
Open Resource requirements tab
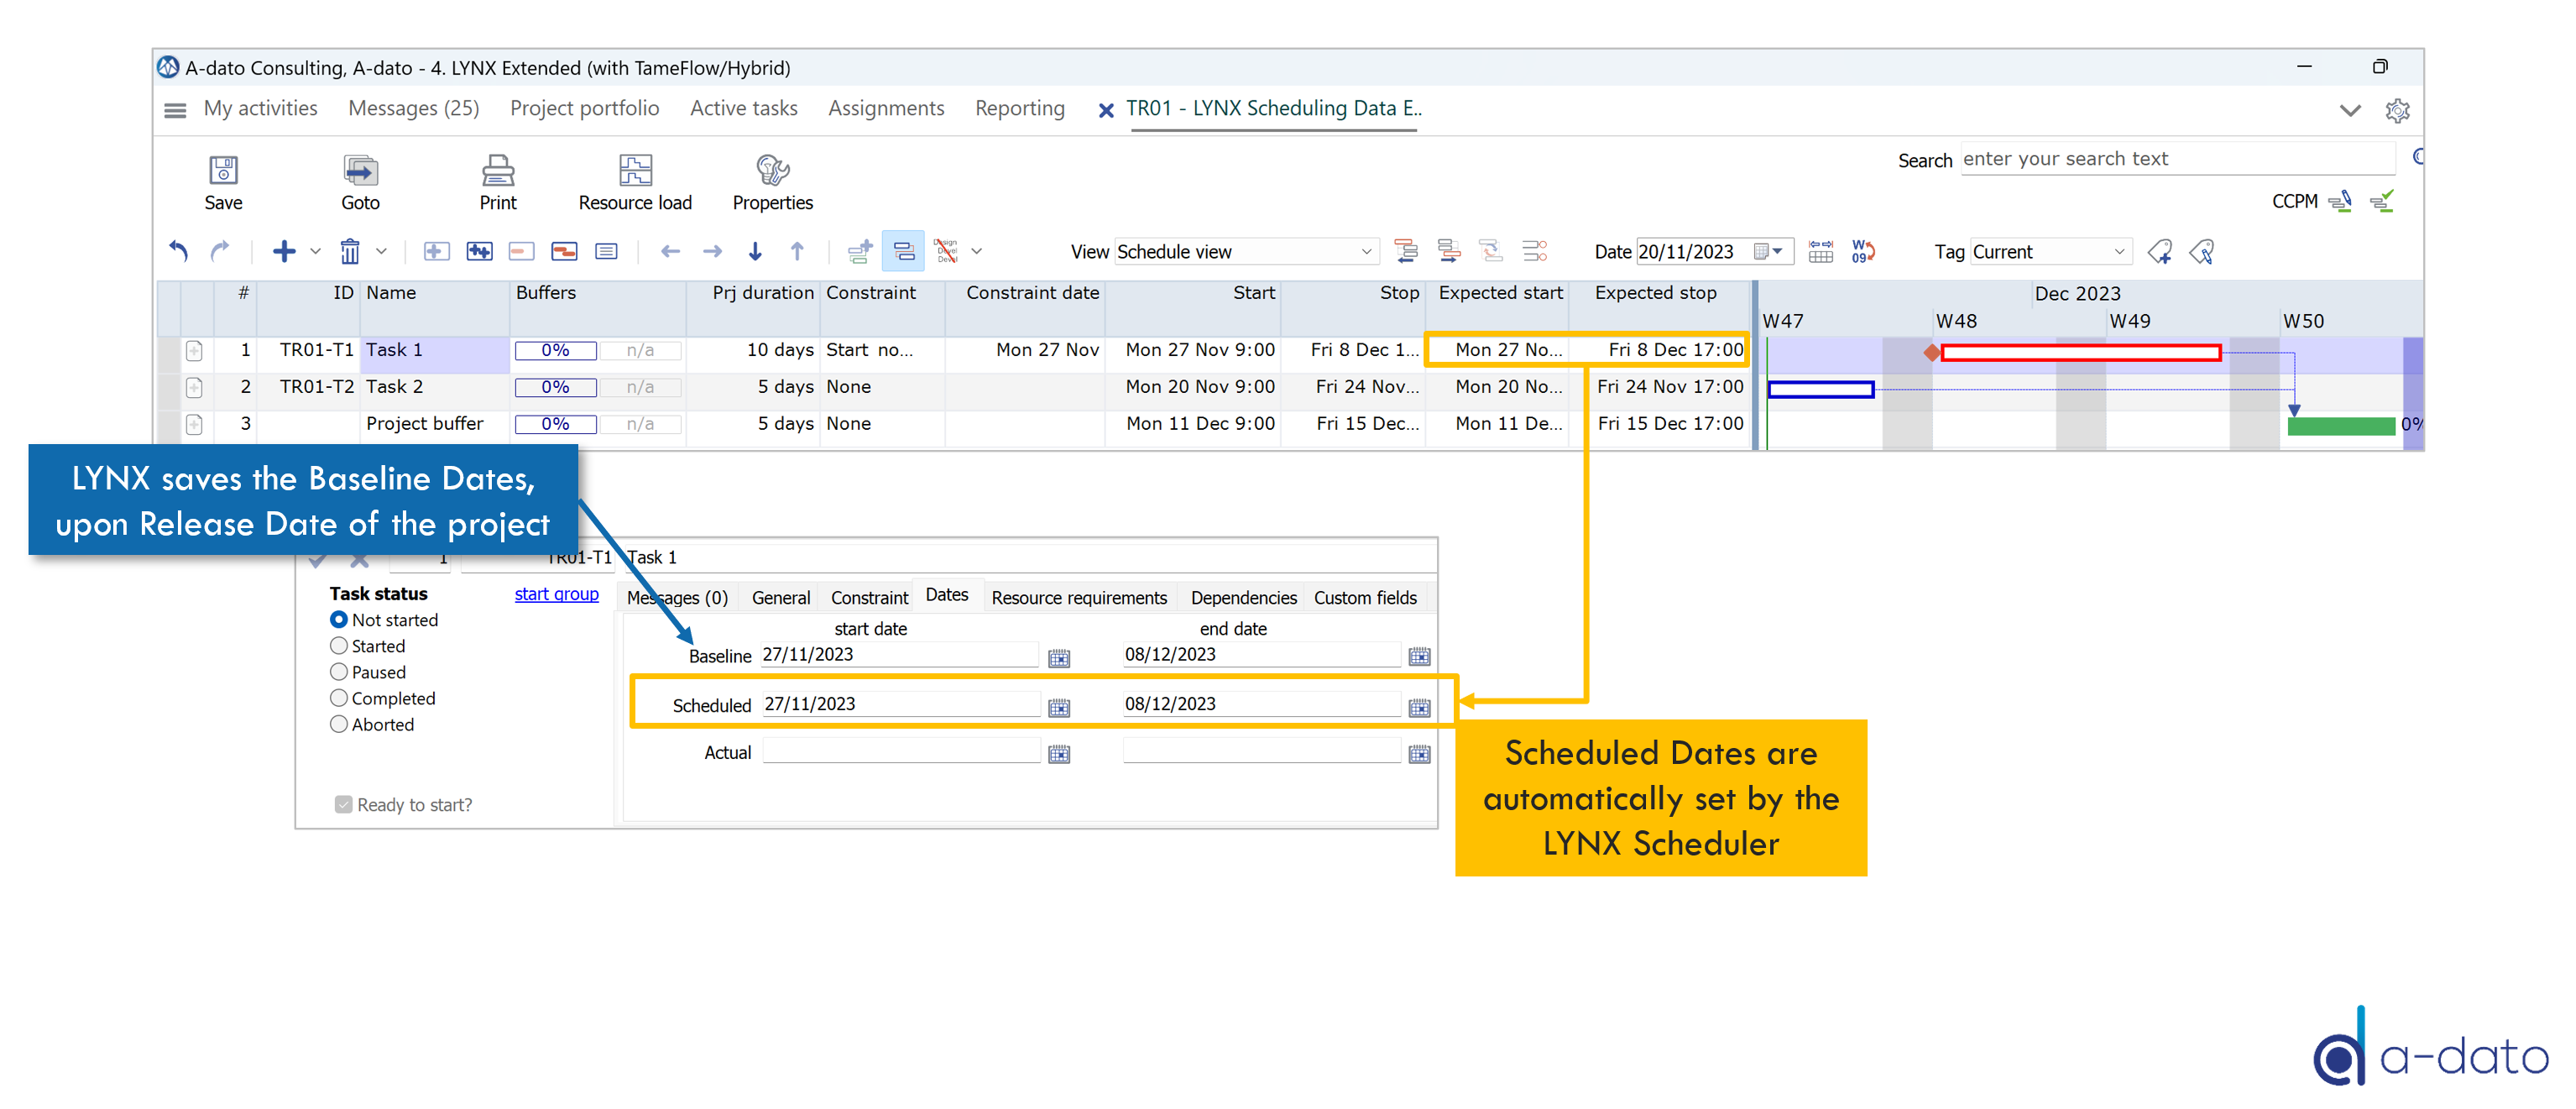tap(1078, 597)
